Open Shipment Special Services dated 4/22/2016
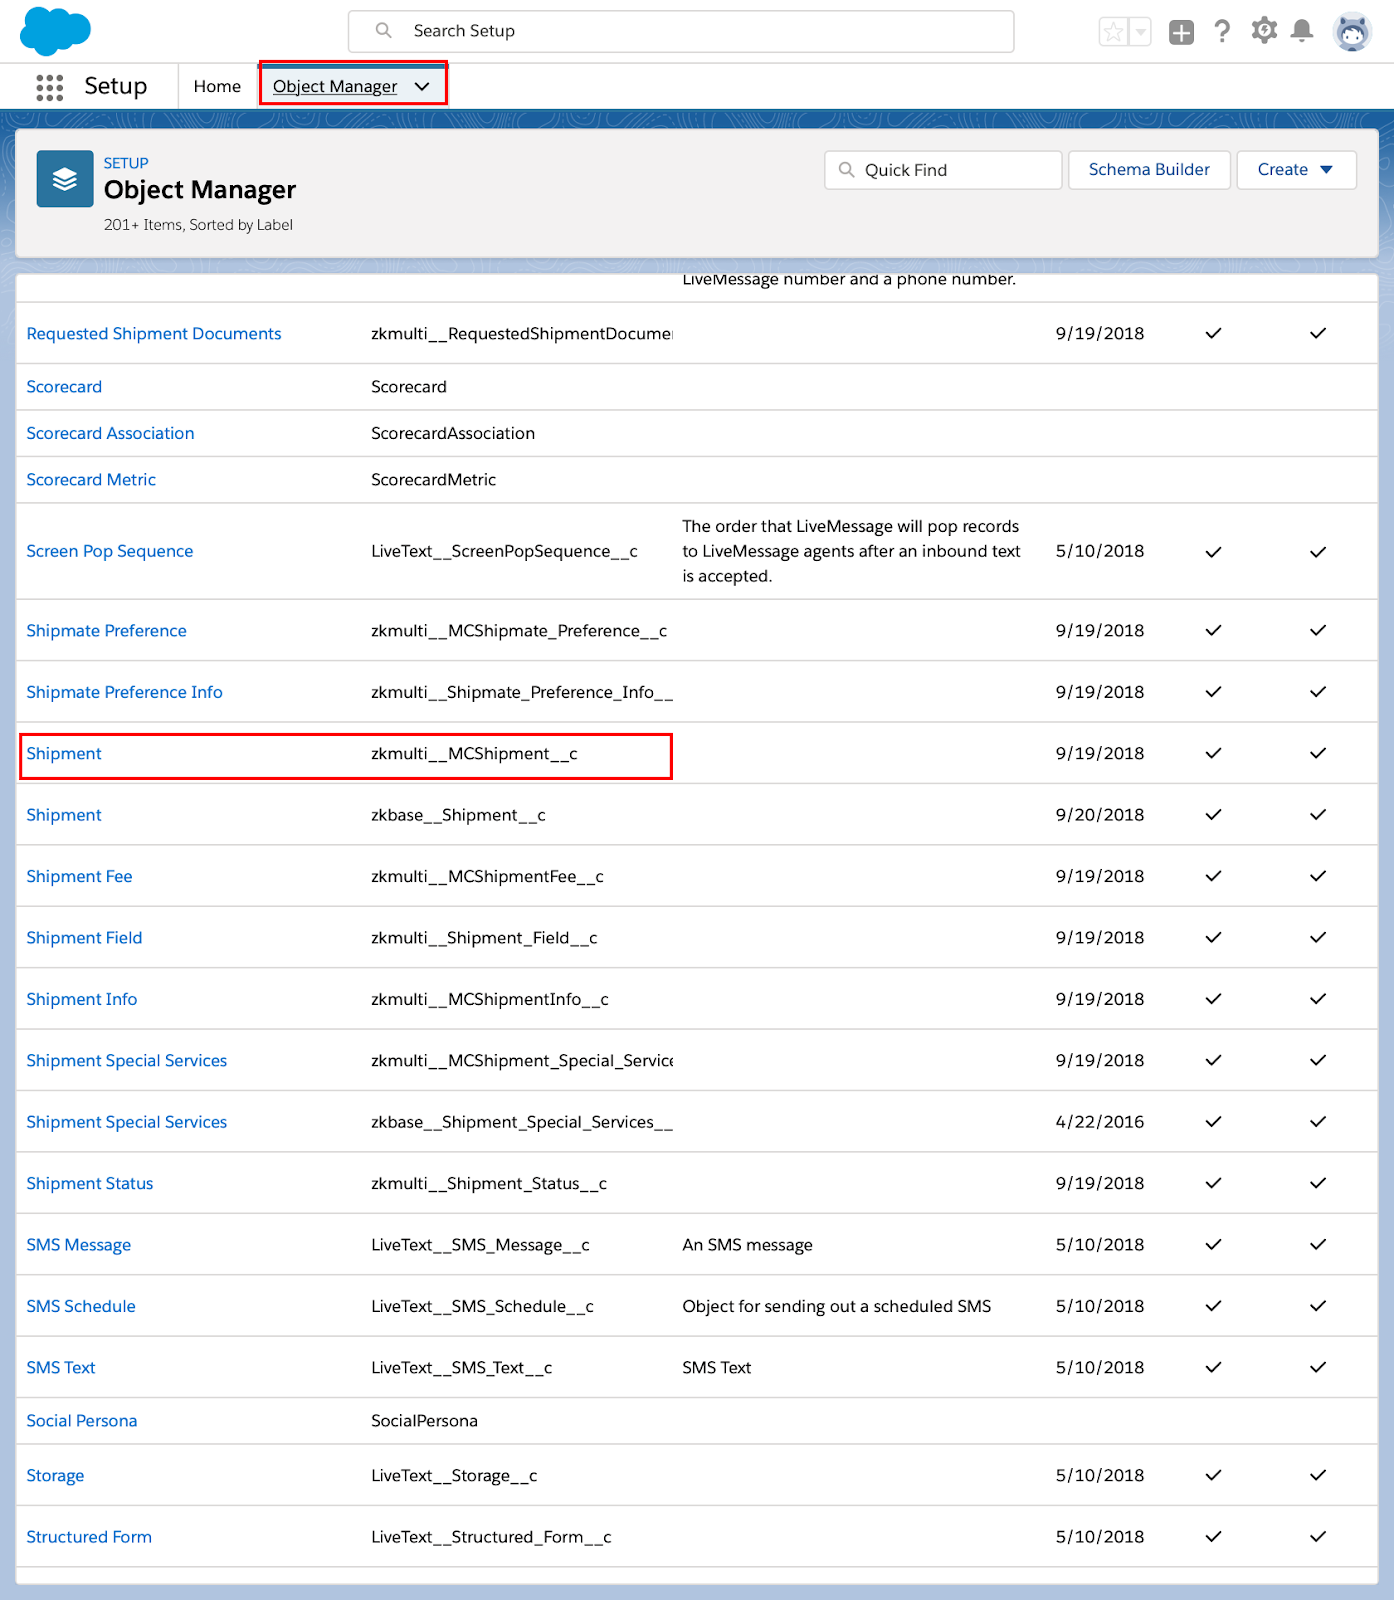 [126, 1122]
